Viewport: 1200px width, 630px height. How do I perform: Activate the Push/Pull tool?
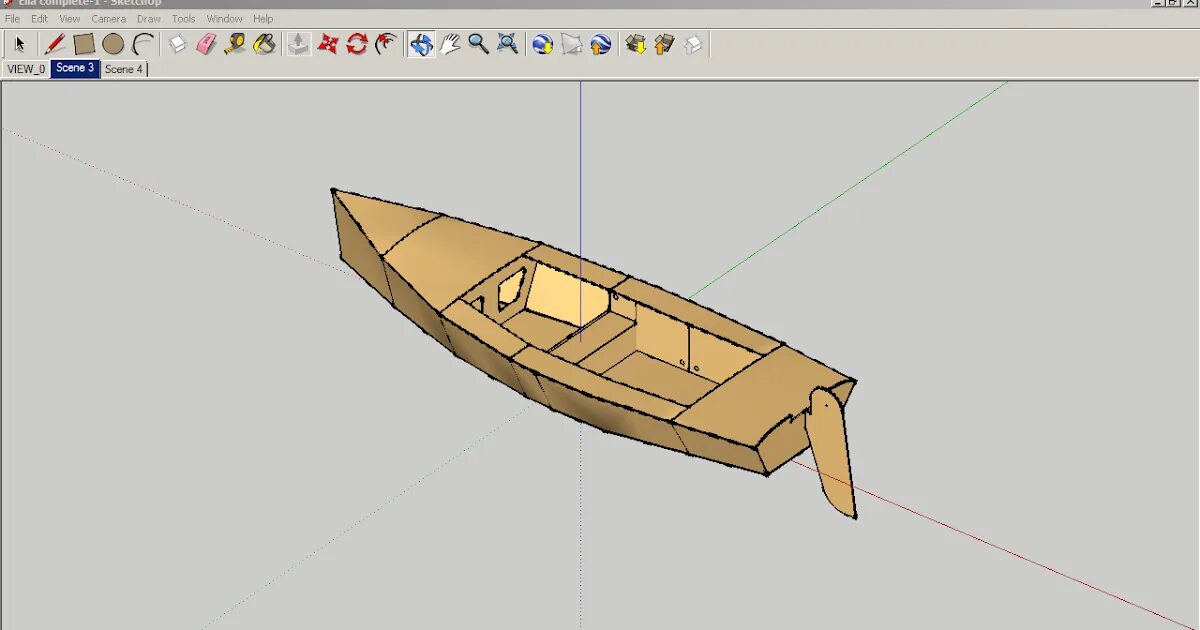[x=299, y=44]
